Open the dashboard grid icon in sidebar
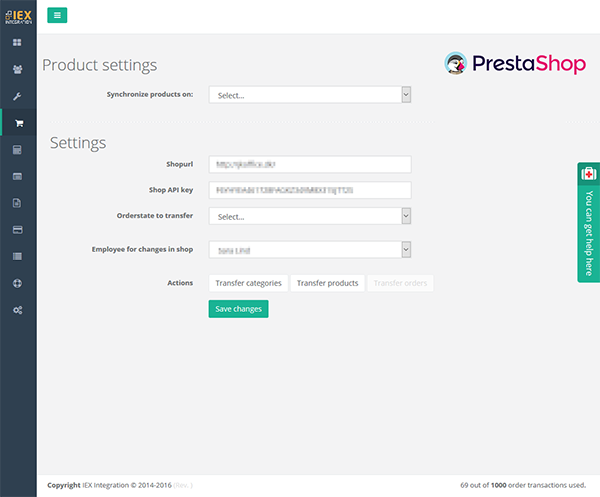The image size is (600, 497). pos(18,43)
